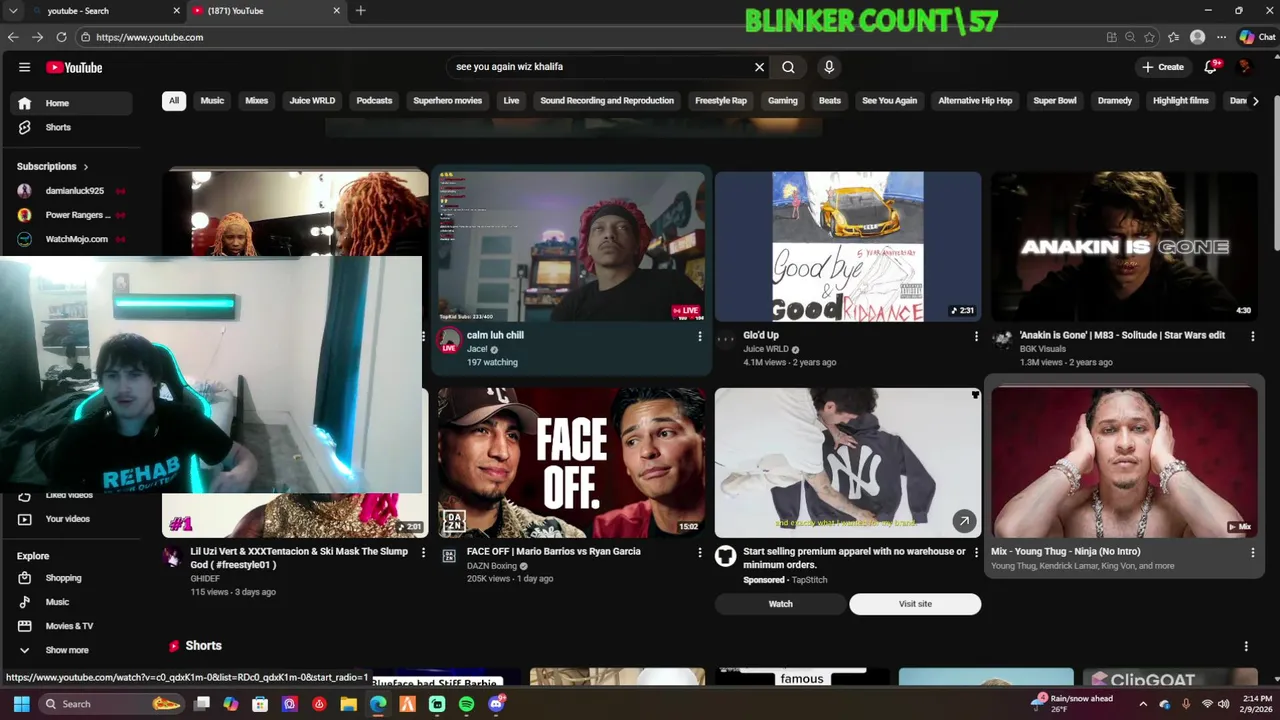
Task: Select the Gaming filter chip
Action: coord(782,101)
